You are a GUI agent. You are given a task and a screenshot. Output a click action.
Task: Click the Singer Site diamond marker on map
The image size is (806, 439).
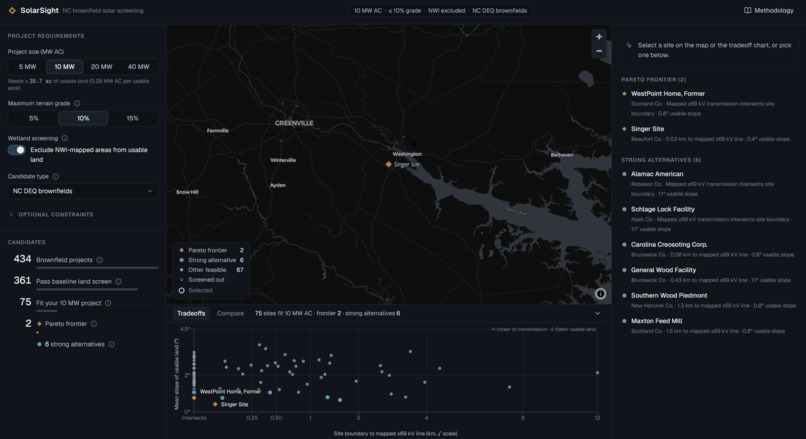point(389,164)
